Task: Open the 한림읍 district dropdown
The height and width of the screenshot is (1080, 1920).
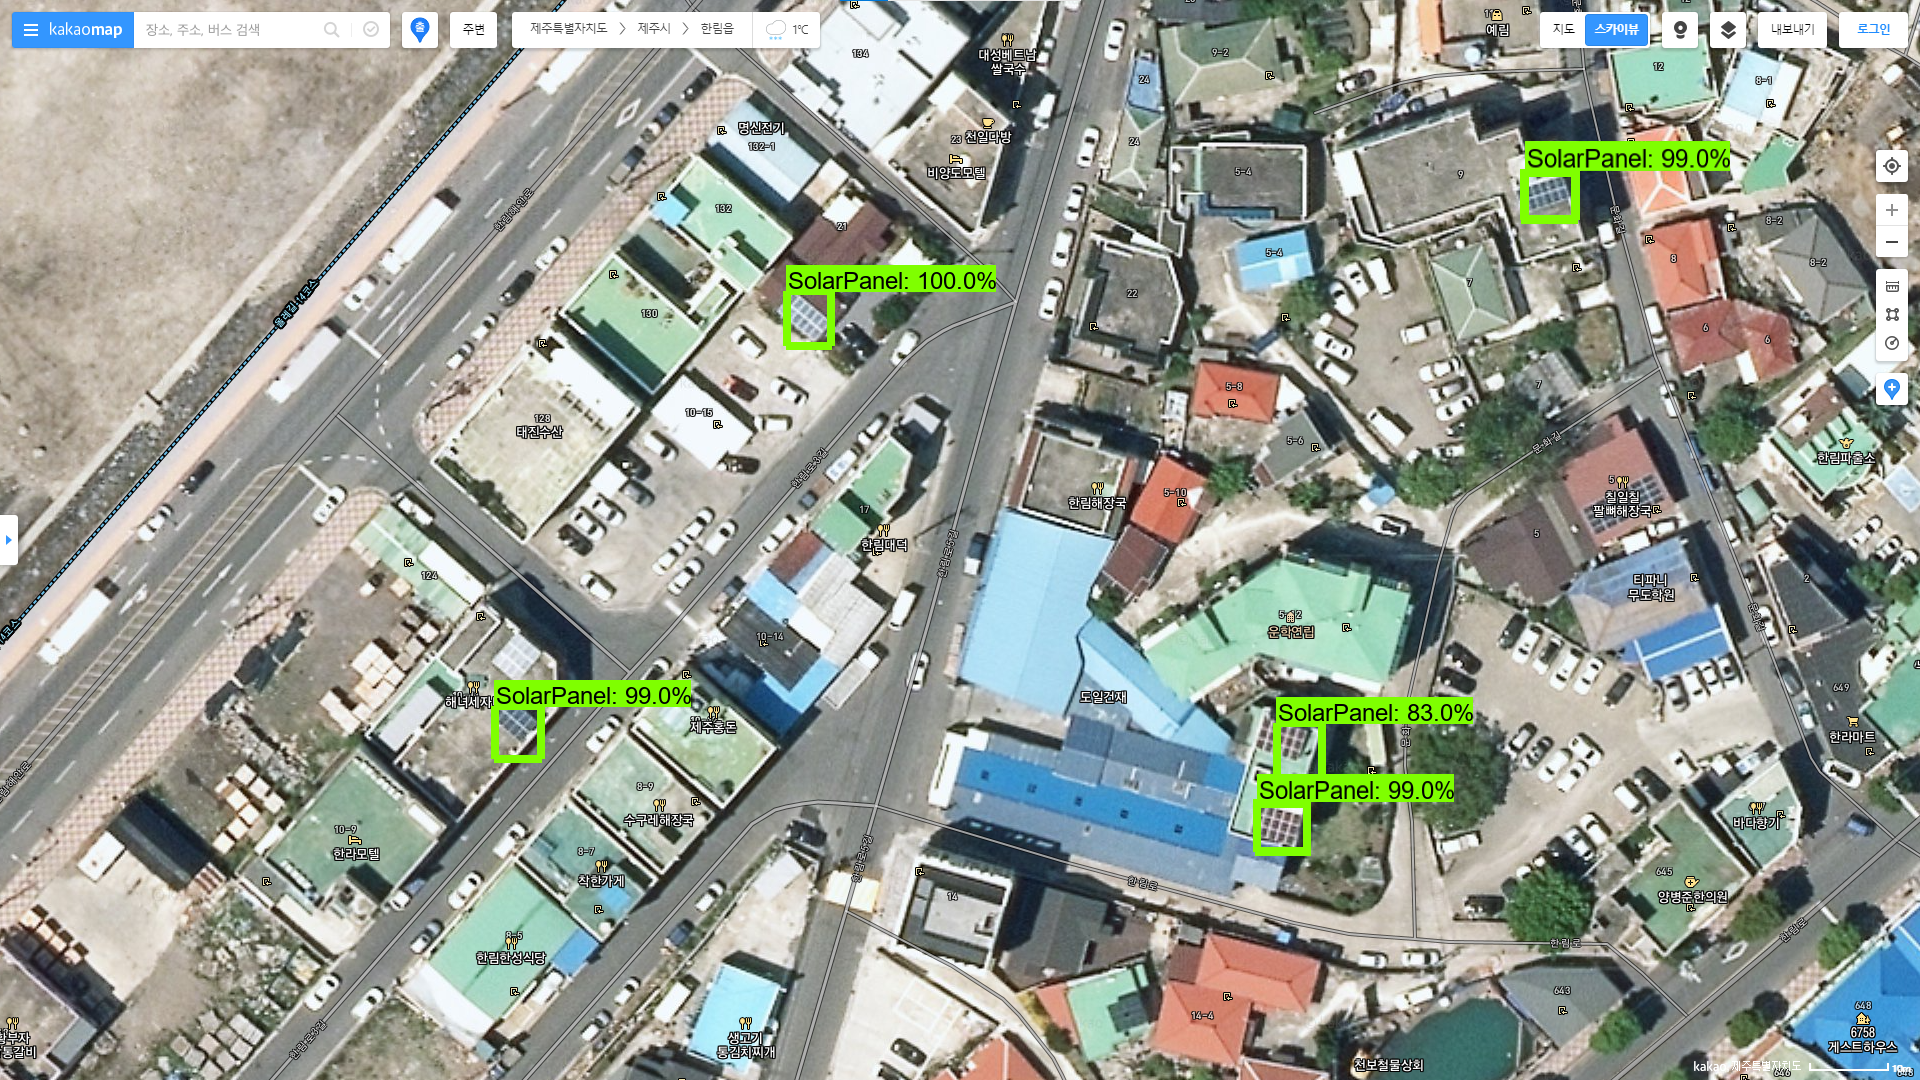Action: click(x=717, y=29)
